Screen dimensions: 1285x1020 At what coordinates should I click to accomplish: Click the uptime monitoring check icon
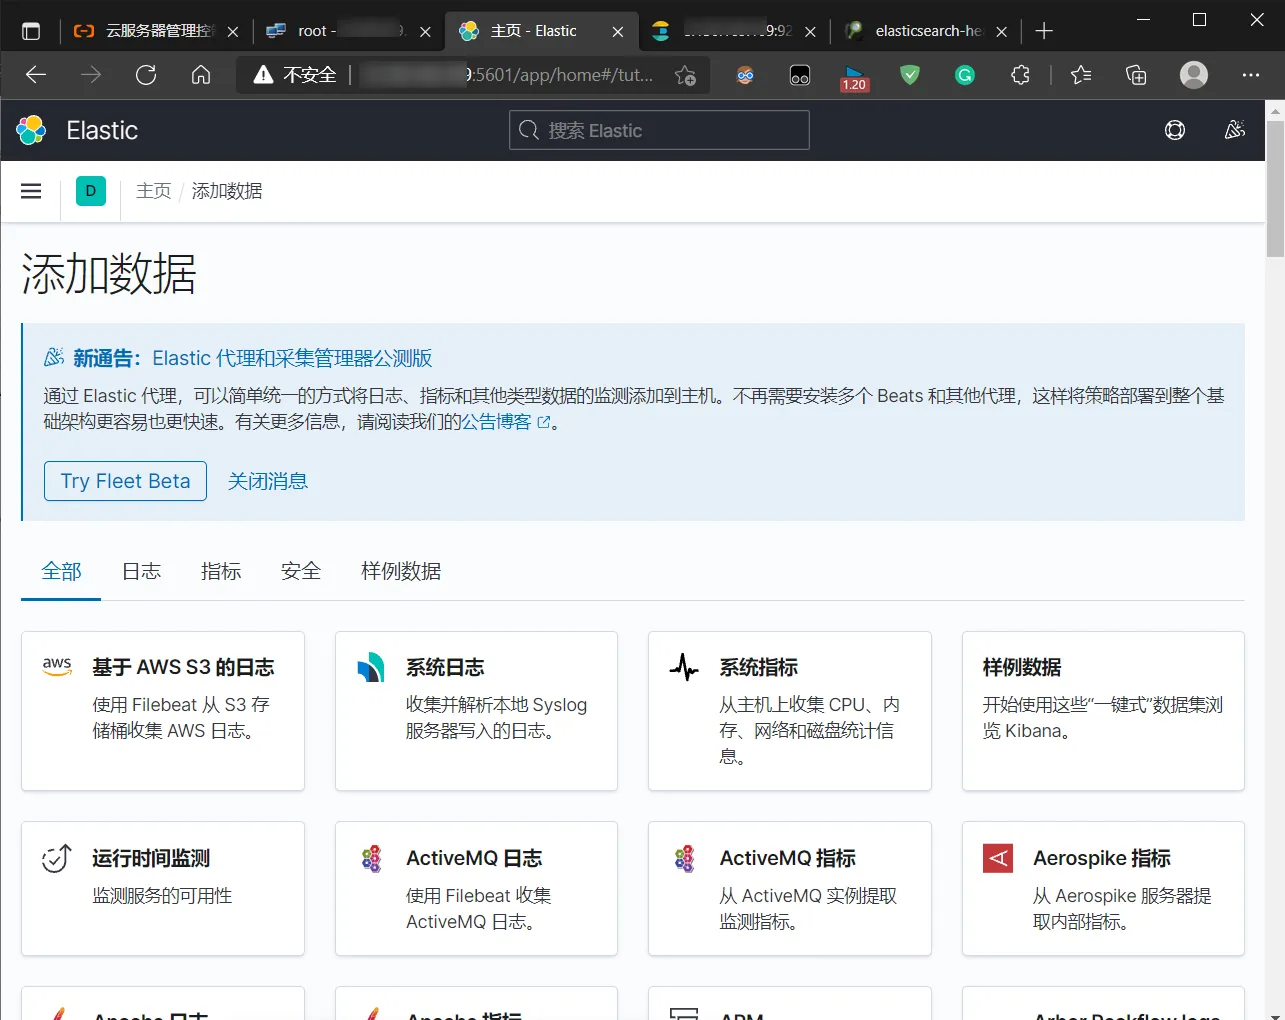[x=57, y=858]
